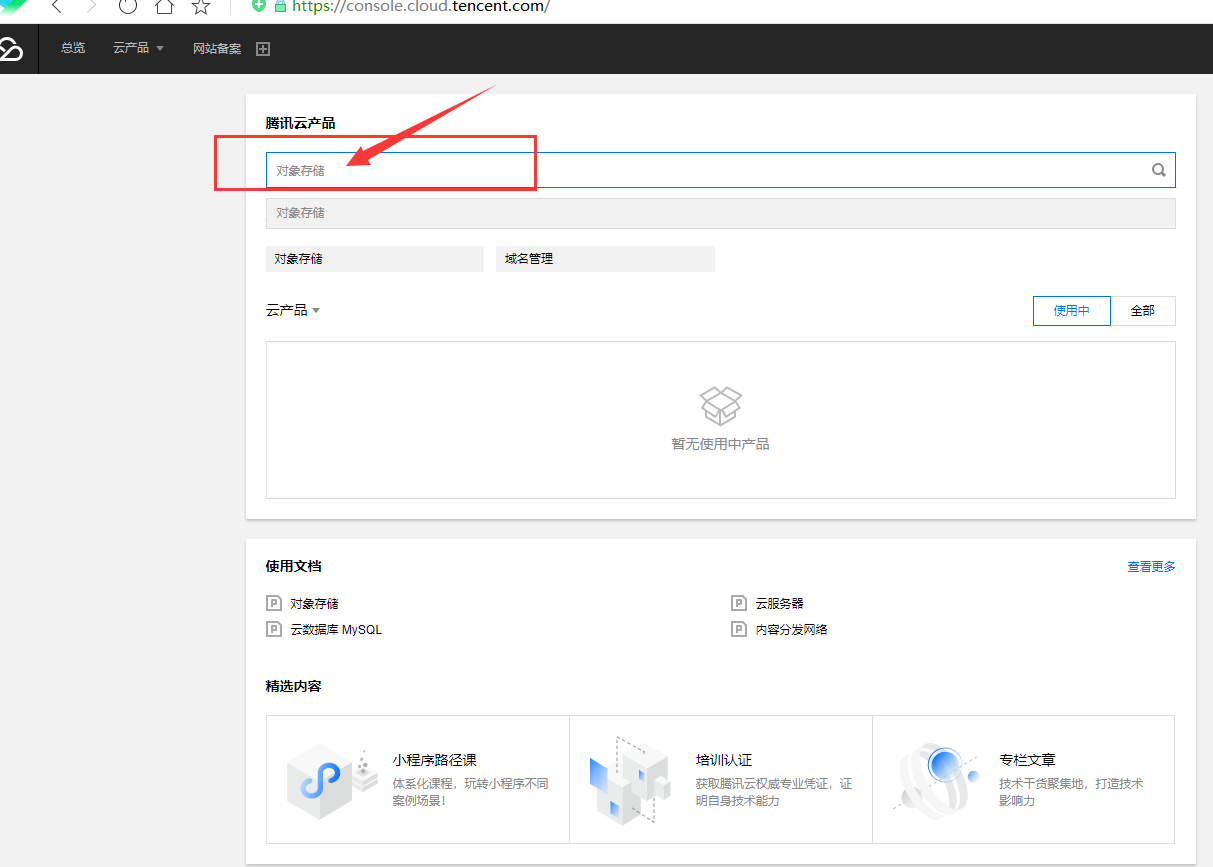1213x867 pixels.
Task: Expand the 云产品 top navigation dropdown
Action: click(138, 48)
